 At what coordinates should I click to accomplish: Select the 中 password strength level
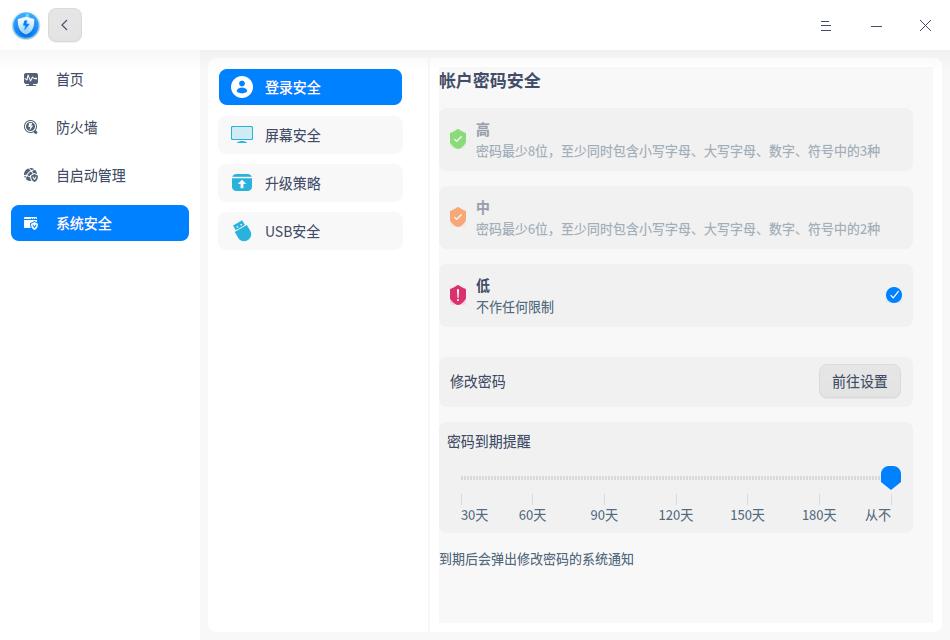coord(676,217)
